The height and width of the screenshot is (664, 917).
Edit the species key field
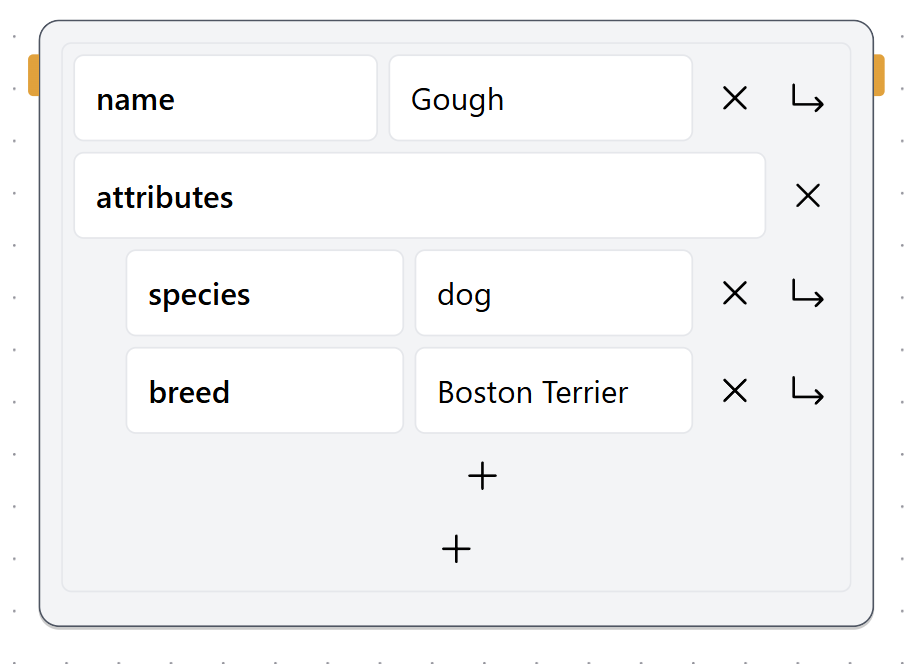[264, 293]
